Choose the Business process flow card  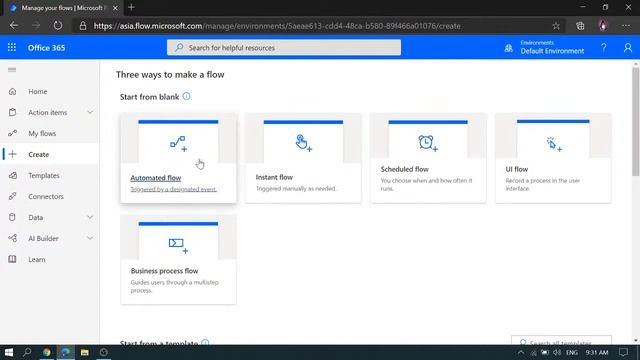[178, 260]
